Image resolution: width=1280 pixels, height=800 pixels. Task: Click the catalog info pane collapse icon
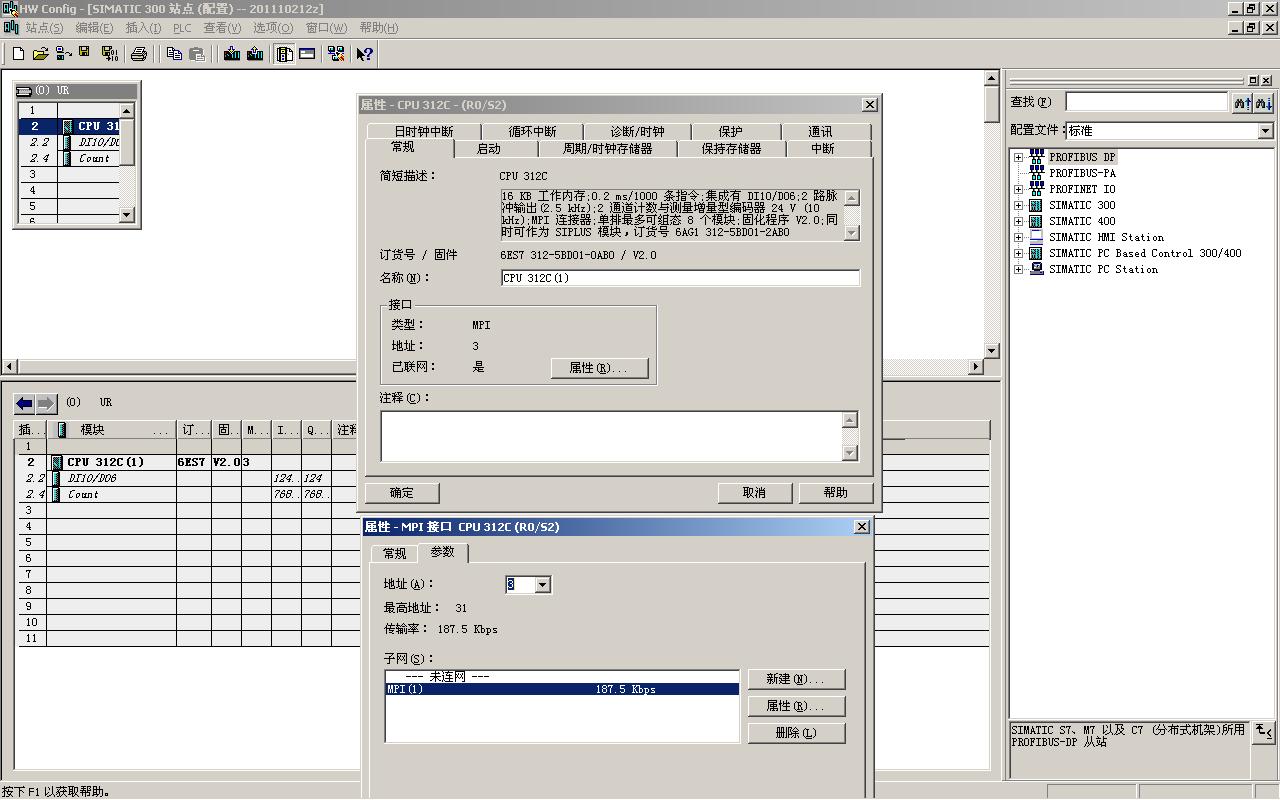pyautogui.click(x=1264, y=732)
